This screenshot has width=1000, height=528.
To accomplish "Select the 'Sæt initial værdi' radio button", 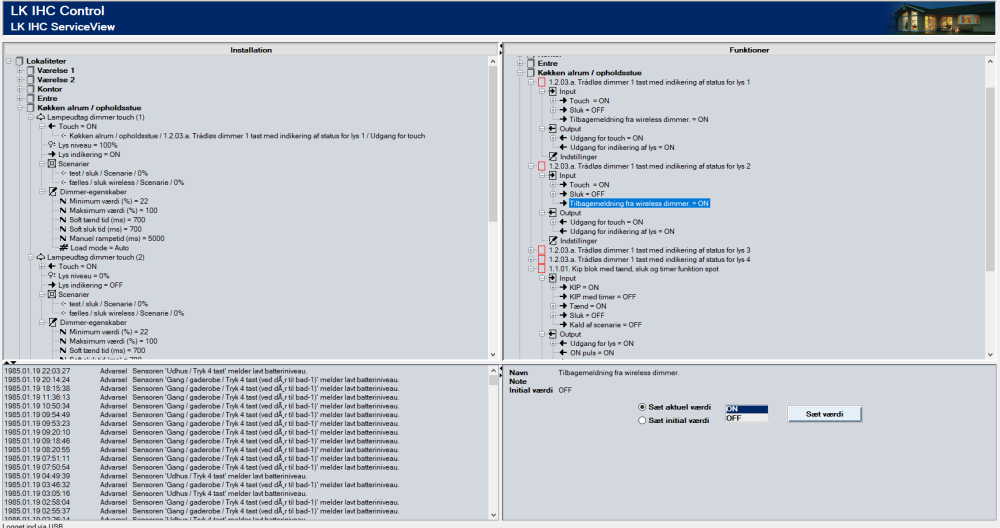I will click(642, 421).
